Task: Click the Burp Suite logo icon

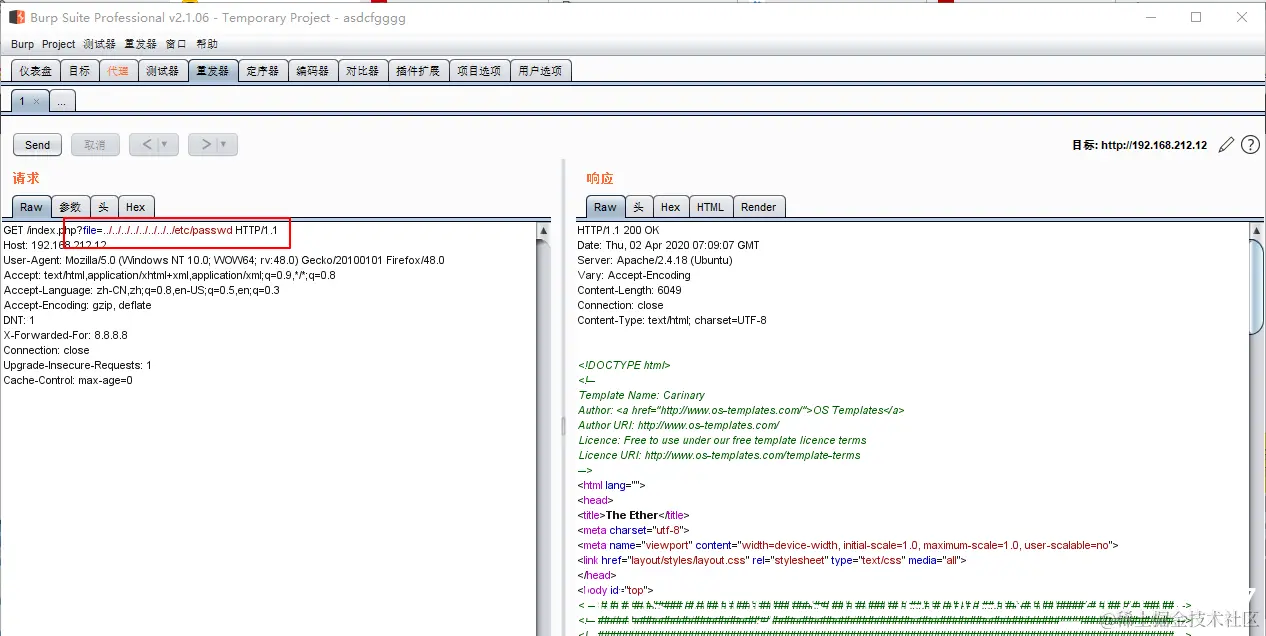Action: point(15,17)
